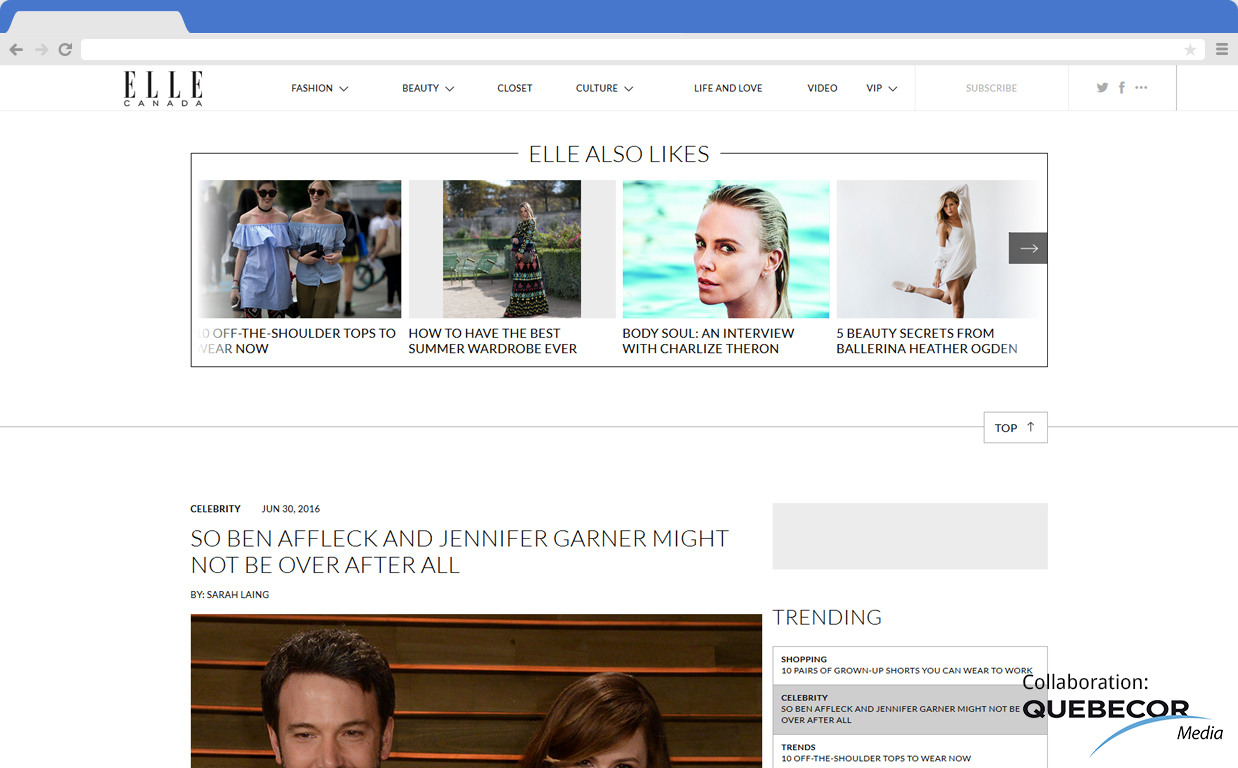Image resolution: width=1238 pixels, height=768 pixels.
Task: Expand the VIP dropdown menu
Action: point(881,88)
